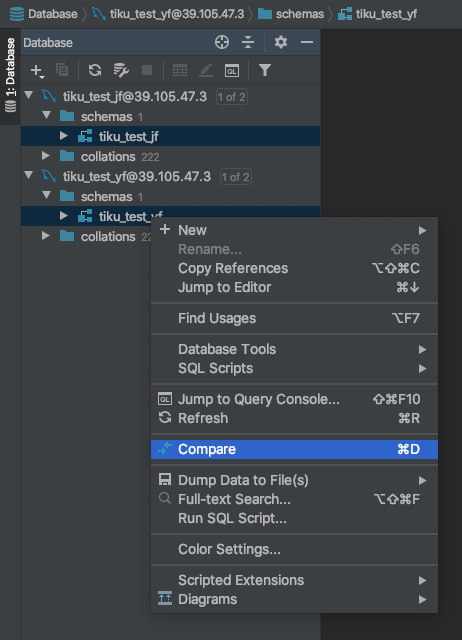This screenshot has width=462, height=640.
Task: Collapse the schemas folder under tiku_test_yf
Action: 47,196
